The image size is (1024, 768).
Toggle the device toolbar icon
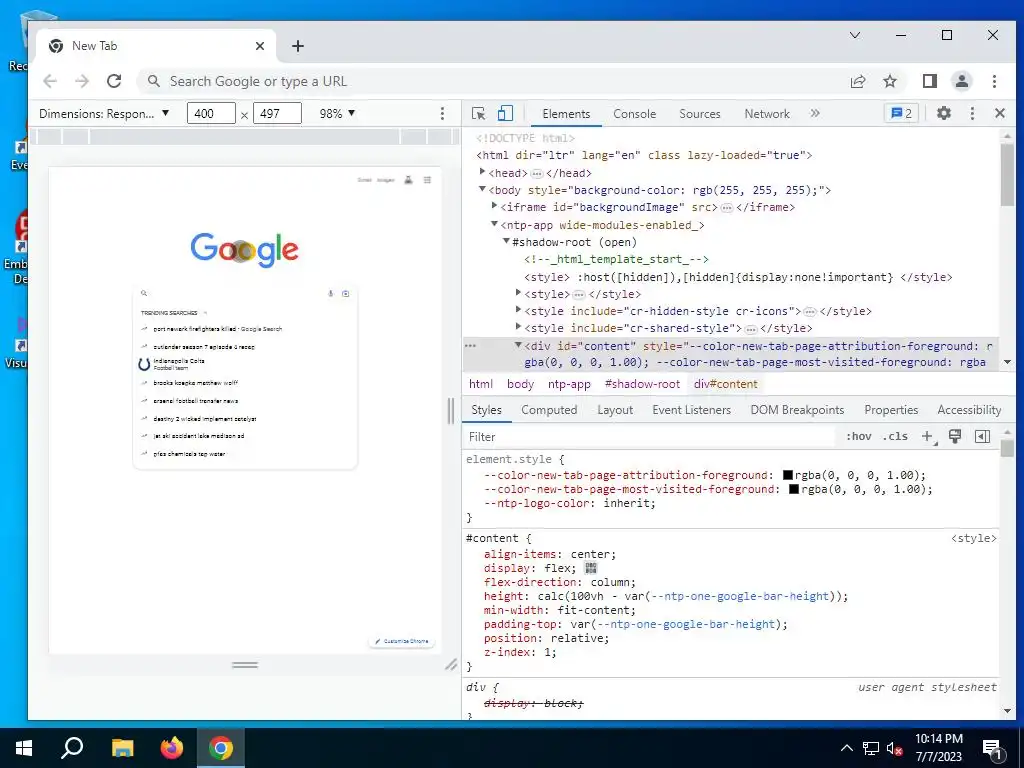tap(505, 114)
